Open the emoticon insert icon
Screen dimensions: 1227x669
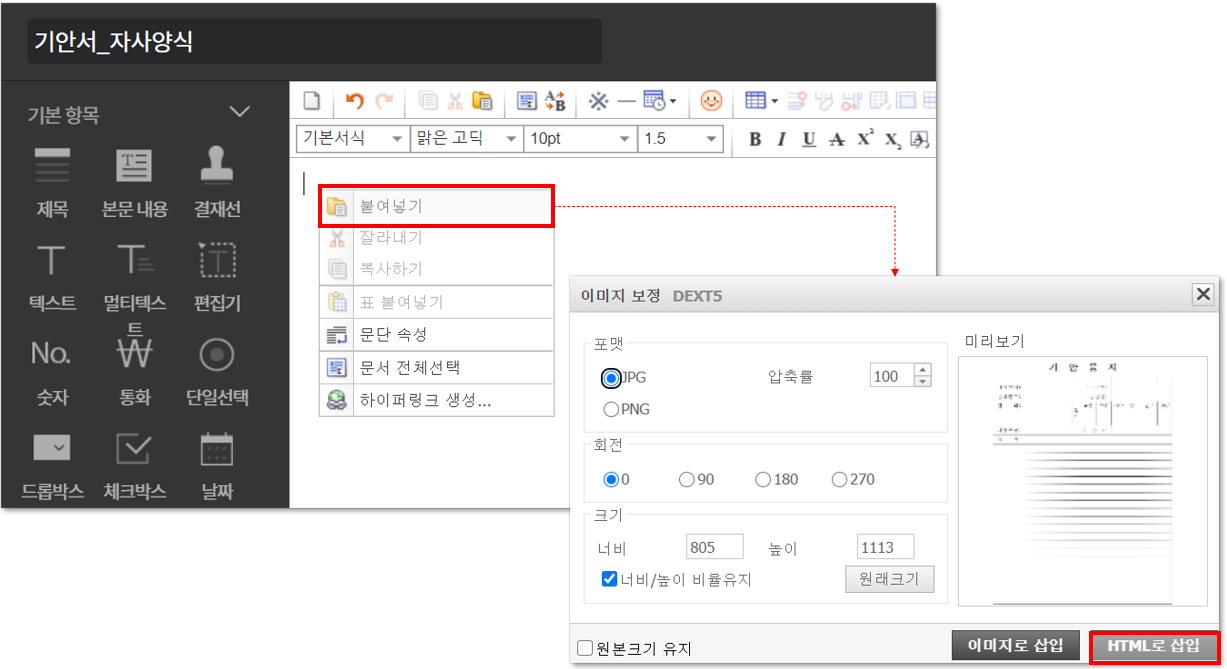point(710,101)
